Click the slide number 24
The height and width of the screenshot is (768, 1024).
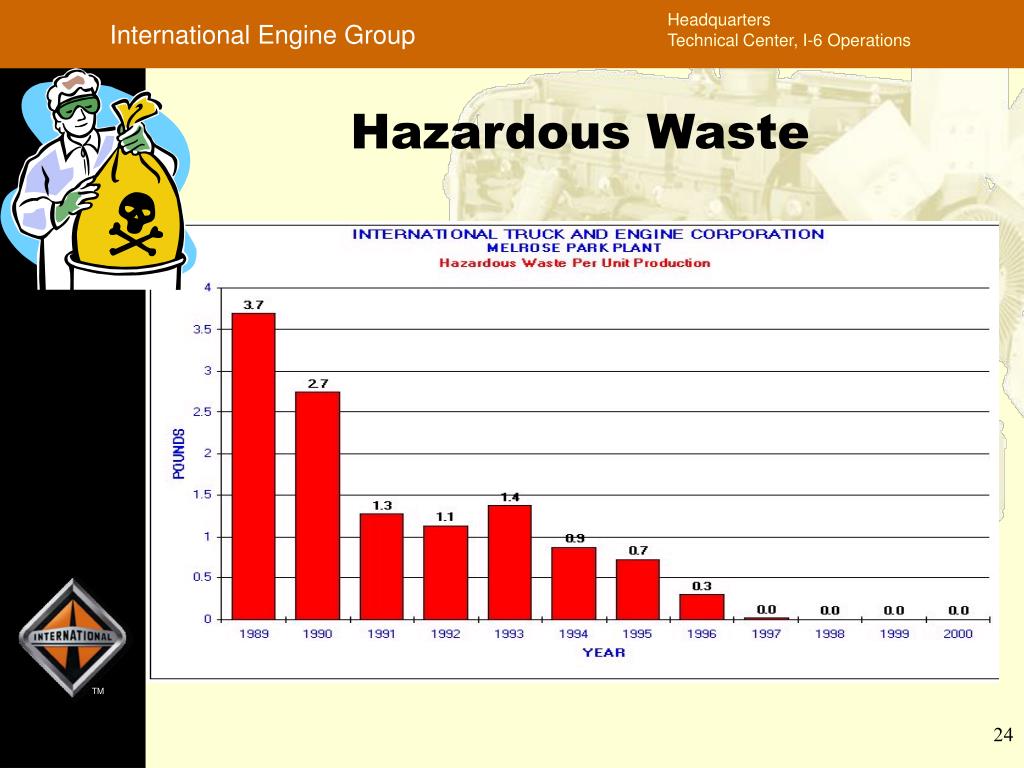[1002, 735]
